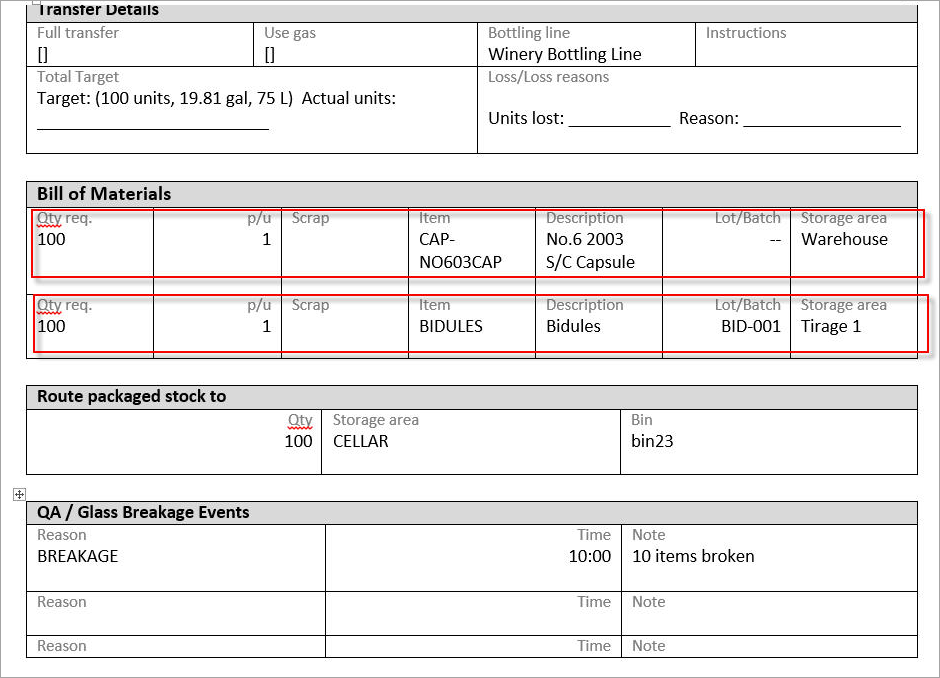
Task: Tick the Full transfer checkbox brackets
Action: pyautogui.click(x=43, y=55)
